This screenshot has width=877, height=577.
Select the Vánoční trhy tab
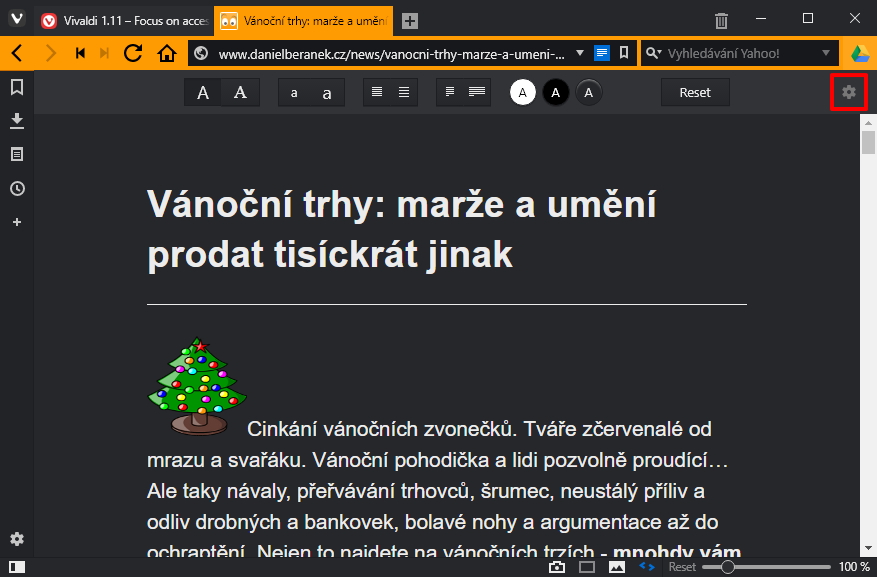pos(304,21)
